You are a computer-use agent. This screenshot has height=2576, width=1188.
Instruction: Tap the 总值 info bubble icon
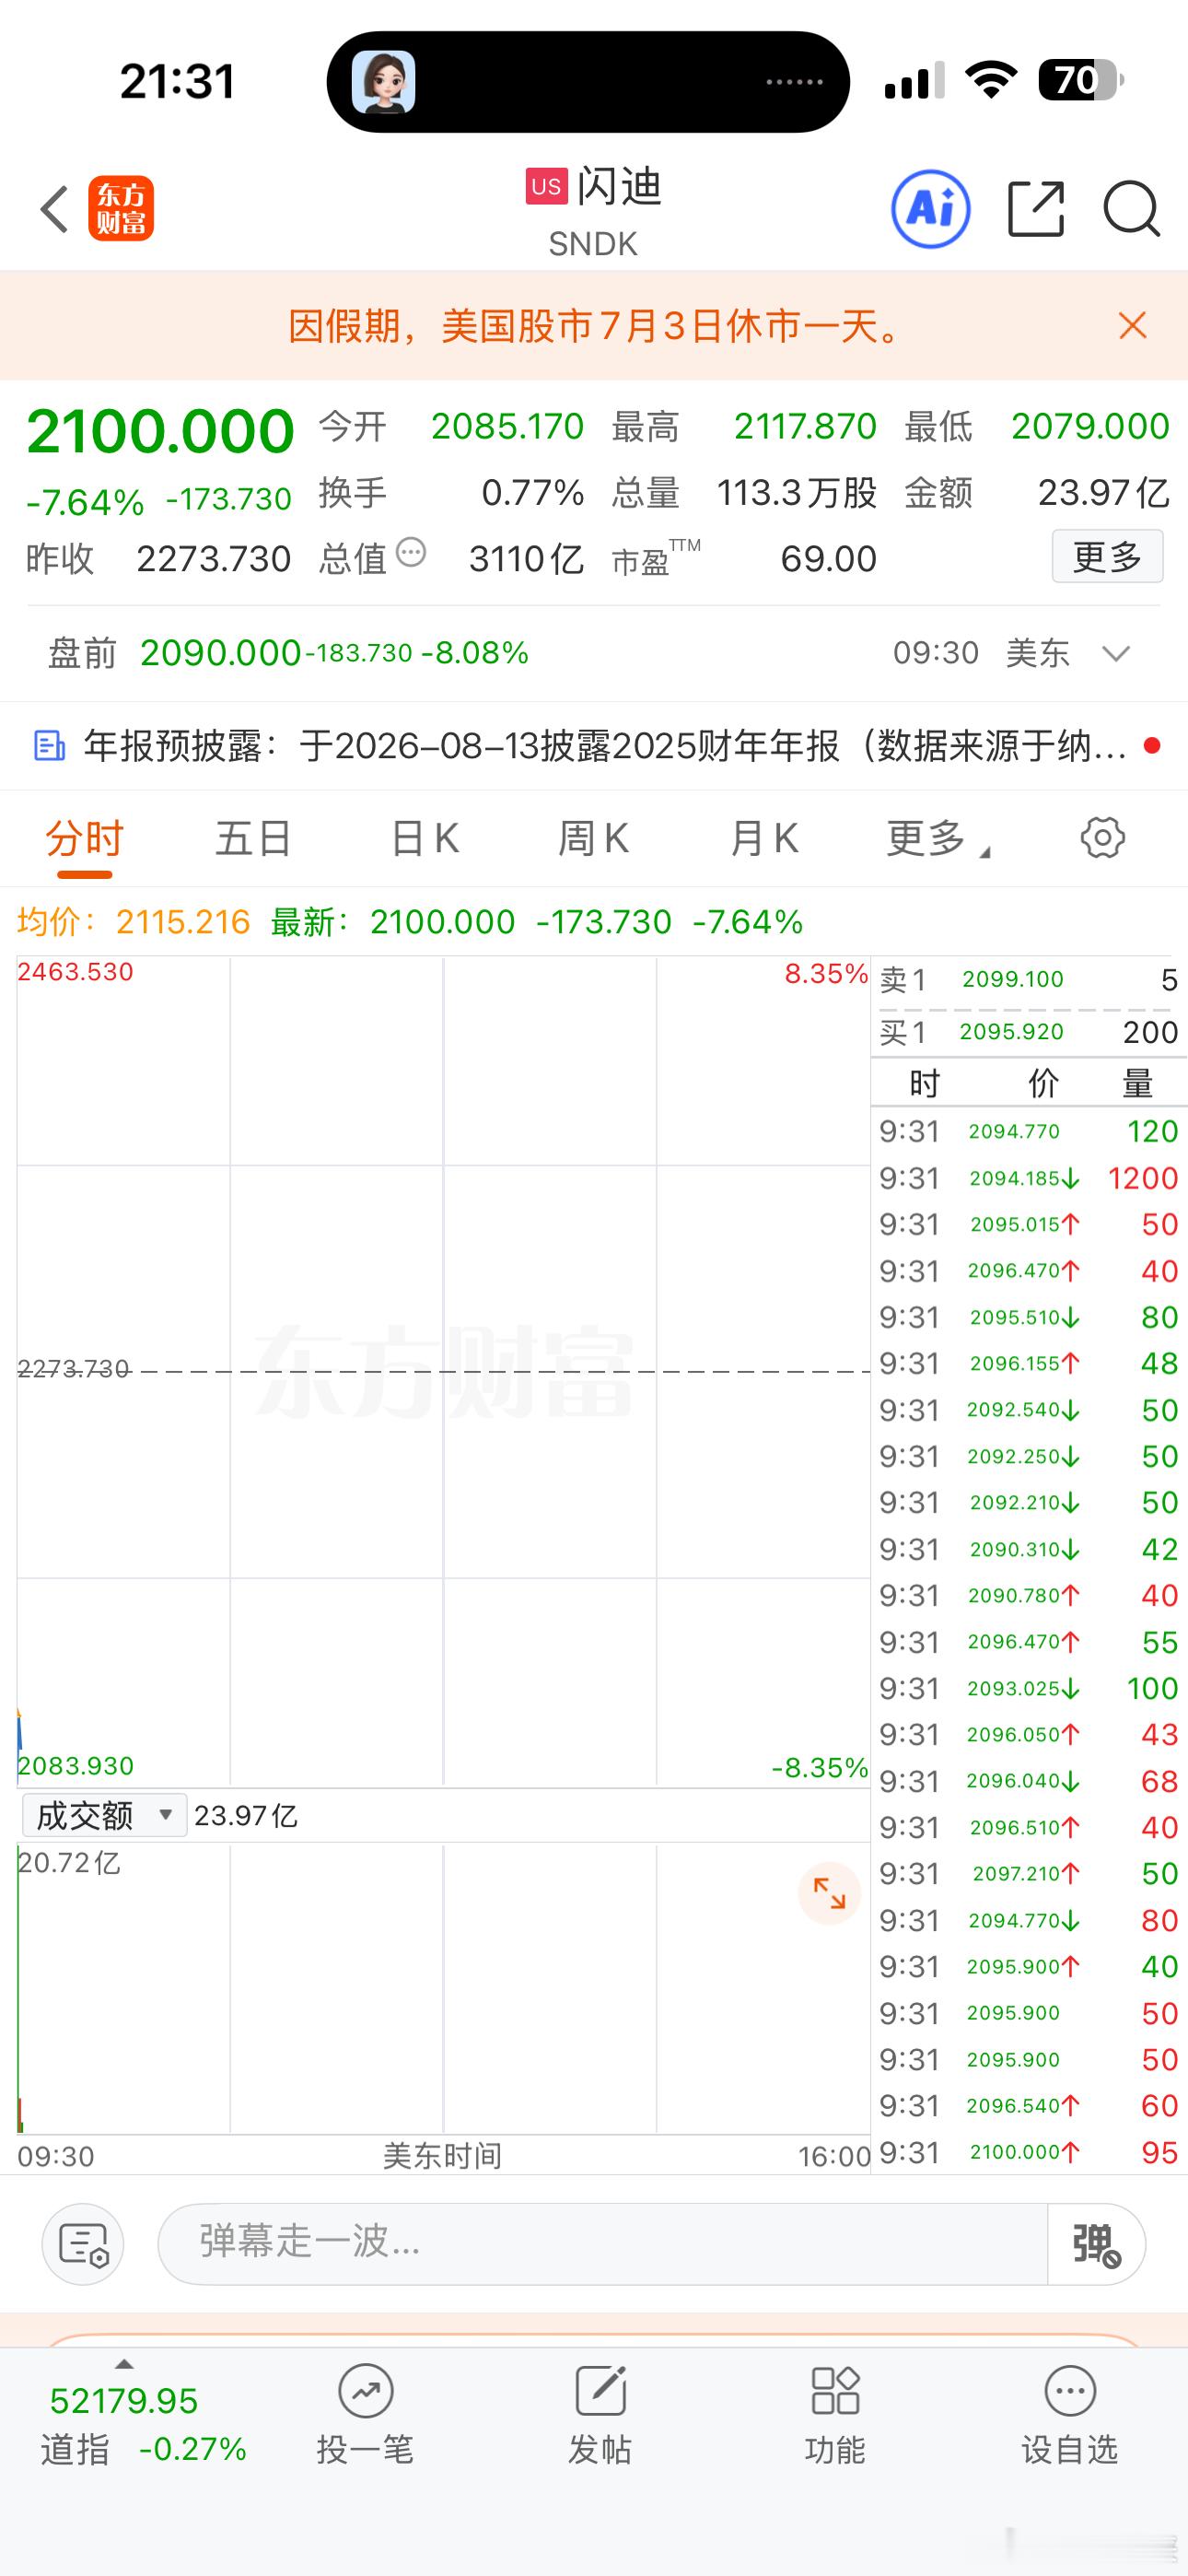coord(411,552)
